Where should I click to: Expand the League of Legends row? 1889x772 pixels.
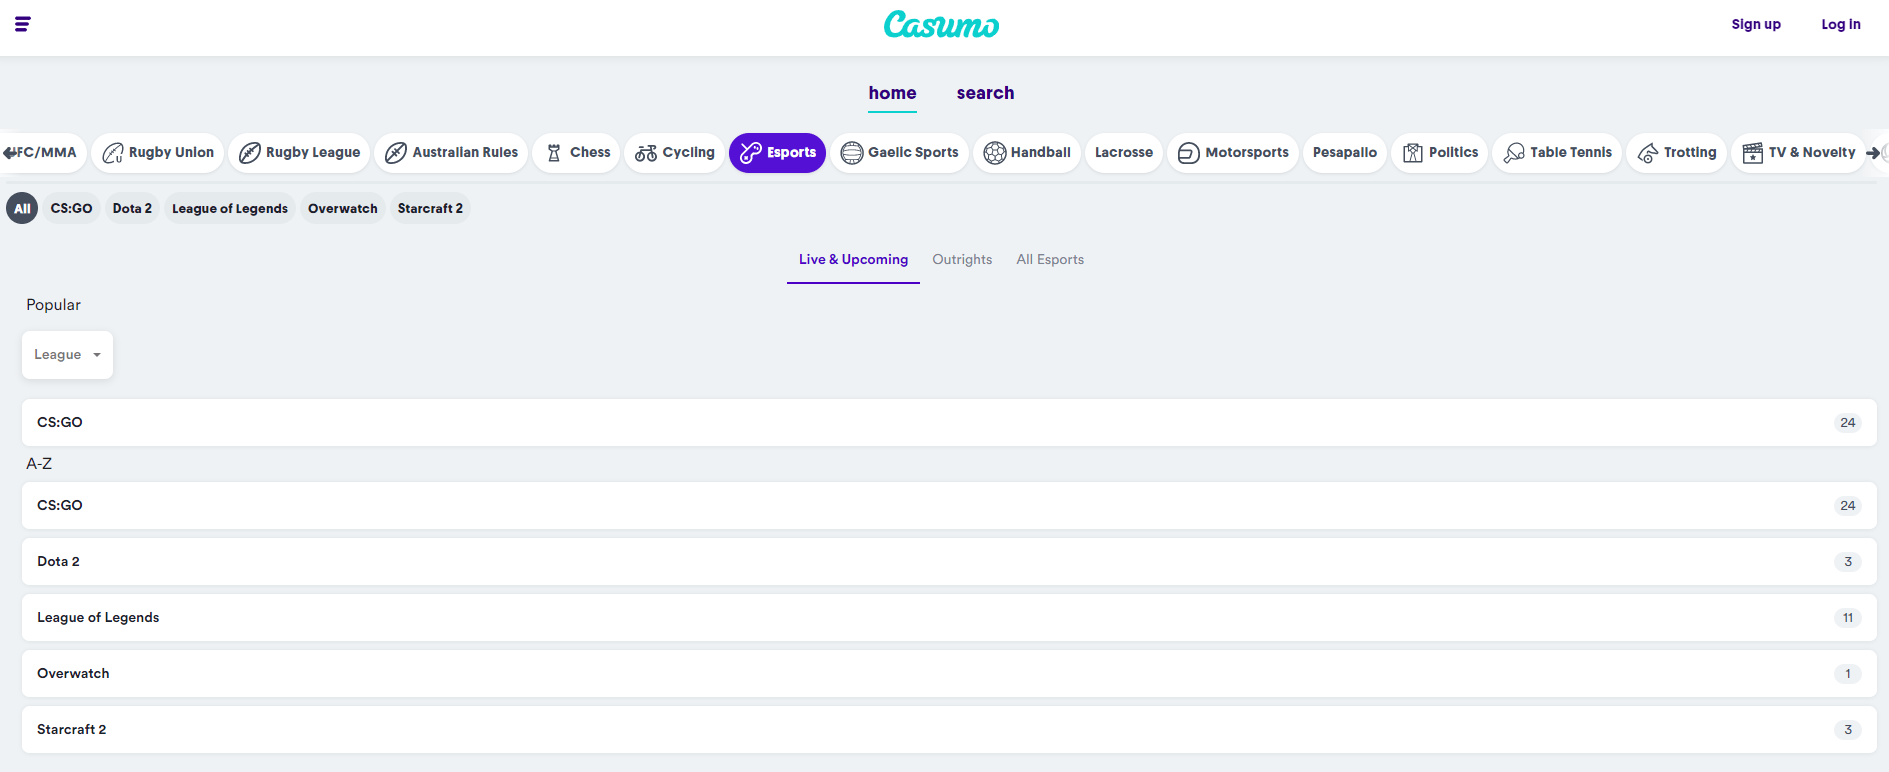pyautogui.click(x=949, y=618)
